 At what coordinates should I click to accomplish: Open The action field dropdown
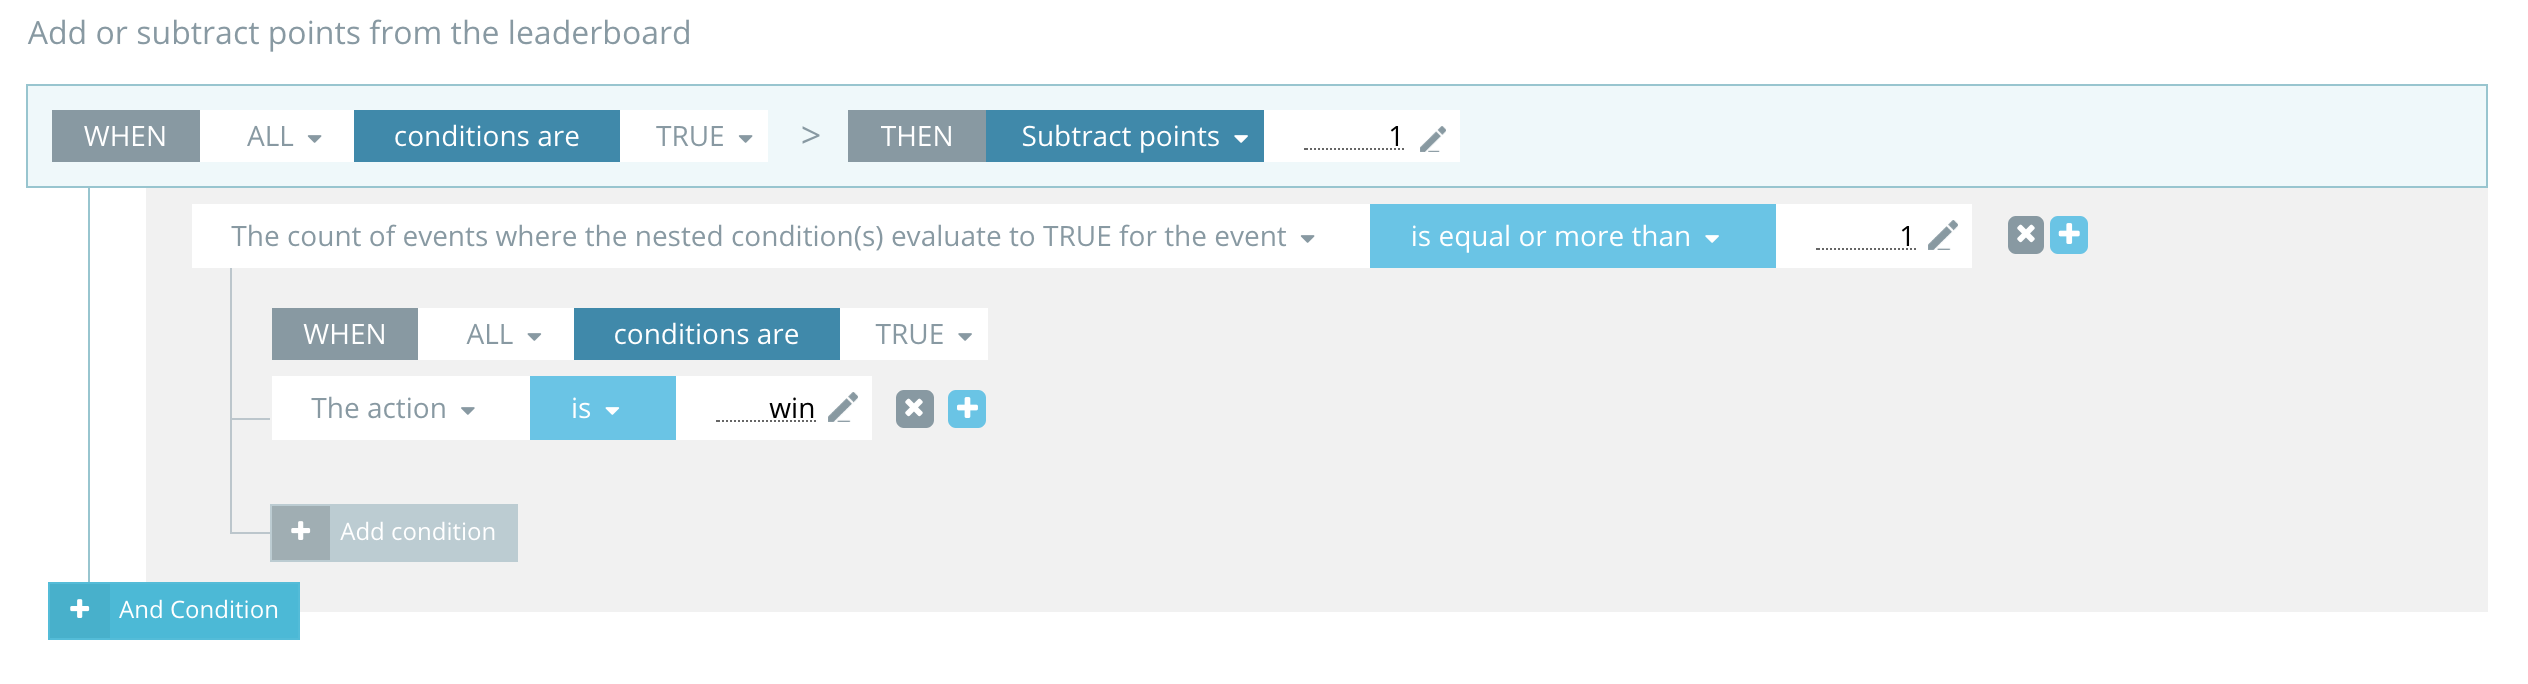[x=393, y=408]
